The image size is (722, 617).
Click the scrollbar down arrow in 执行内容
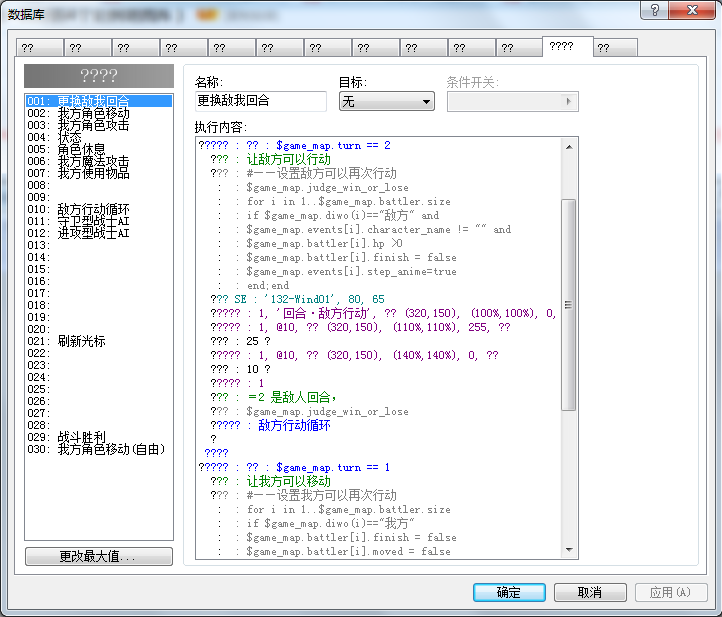(x=569, y=550)
